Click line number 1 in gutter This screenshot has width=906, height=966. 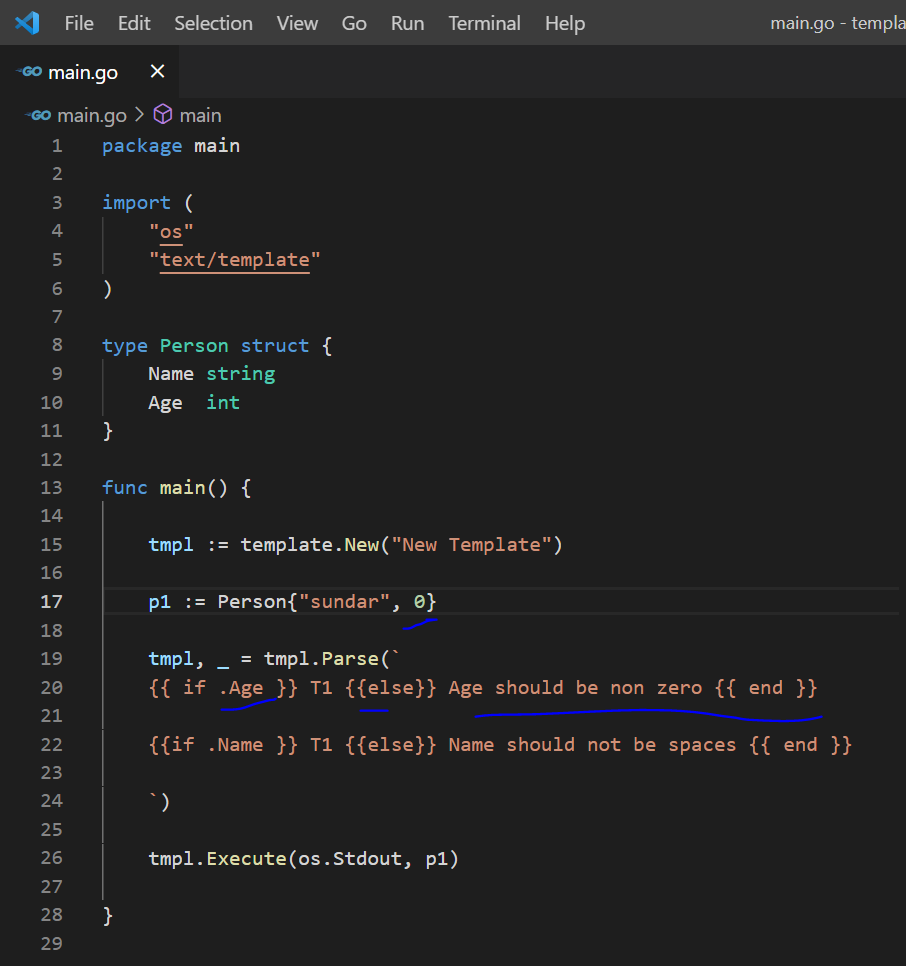(x=57, y=146)
